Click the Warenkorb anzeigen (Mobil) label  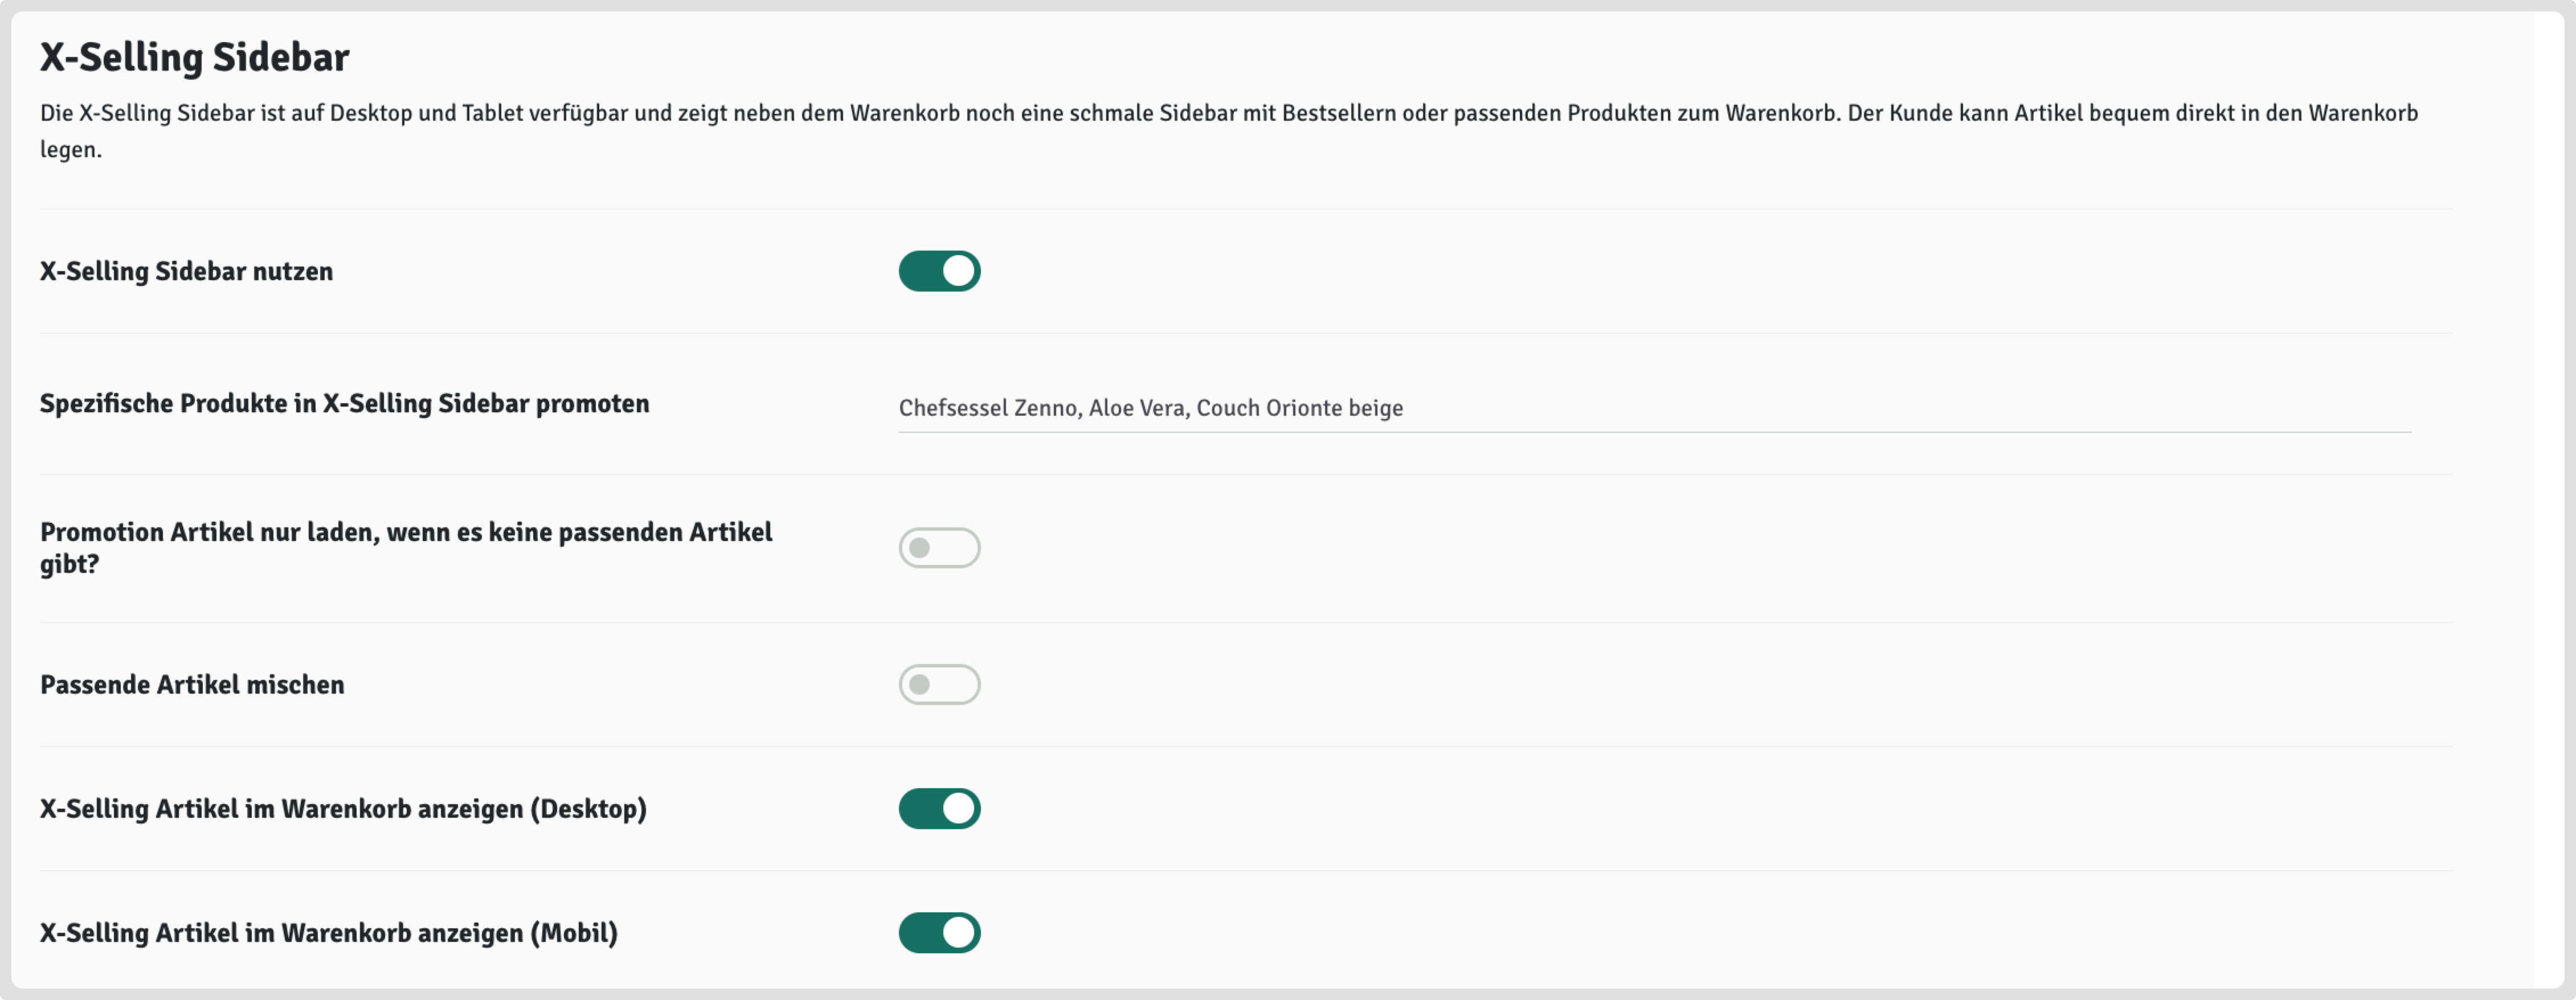329,933
